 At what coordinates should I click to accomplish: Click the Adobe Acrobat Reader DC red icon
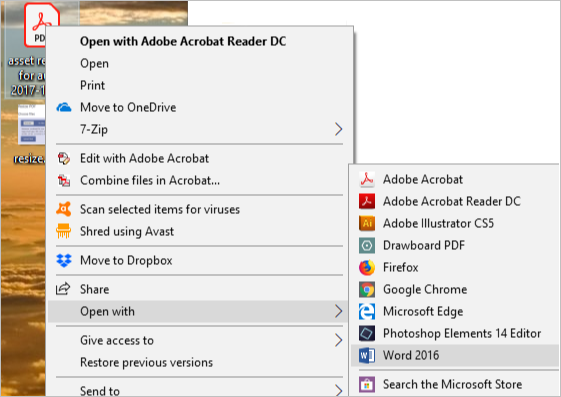pyautogui.click(x=367, y=201)
